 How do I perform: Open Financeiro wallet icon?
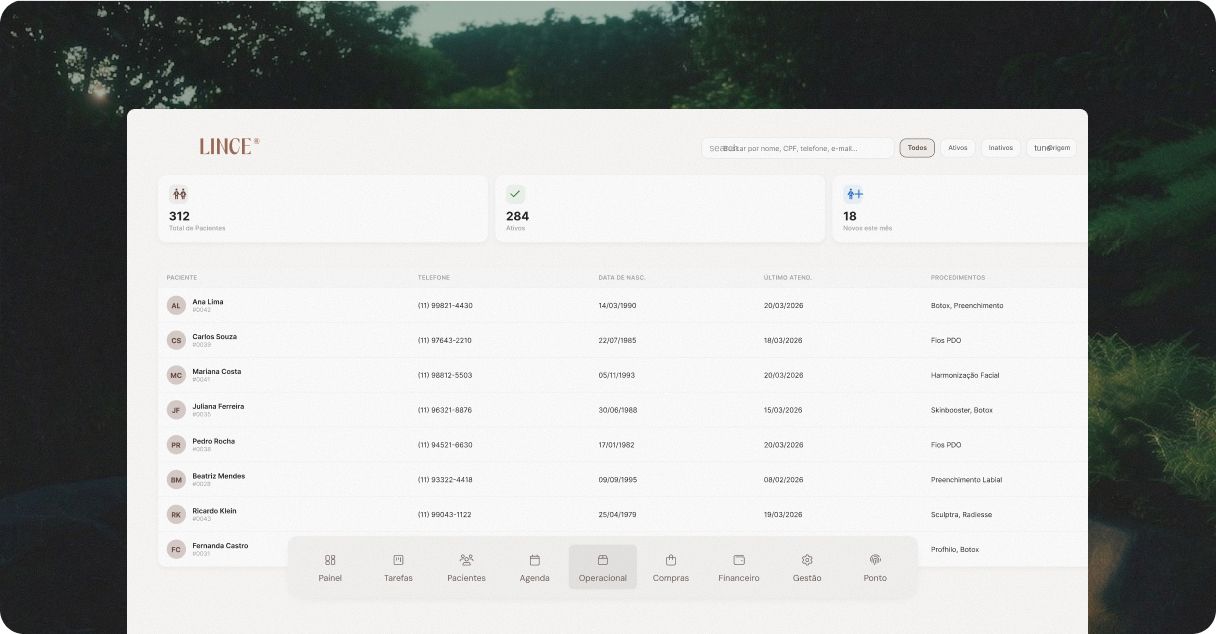point(739,561)
